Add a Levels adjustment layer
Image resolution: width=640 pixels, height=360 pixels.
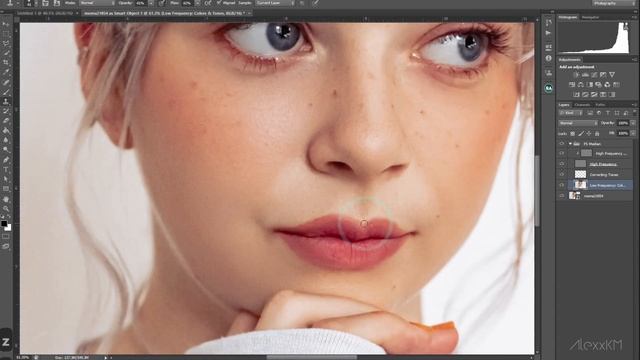[x=585, y=75]
